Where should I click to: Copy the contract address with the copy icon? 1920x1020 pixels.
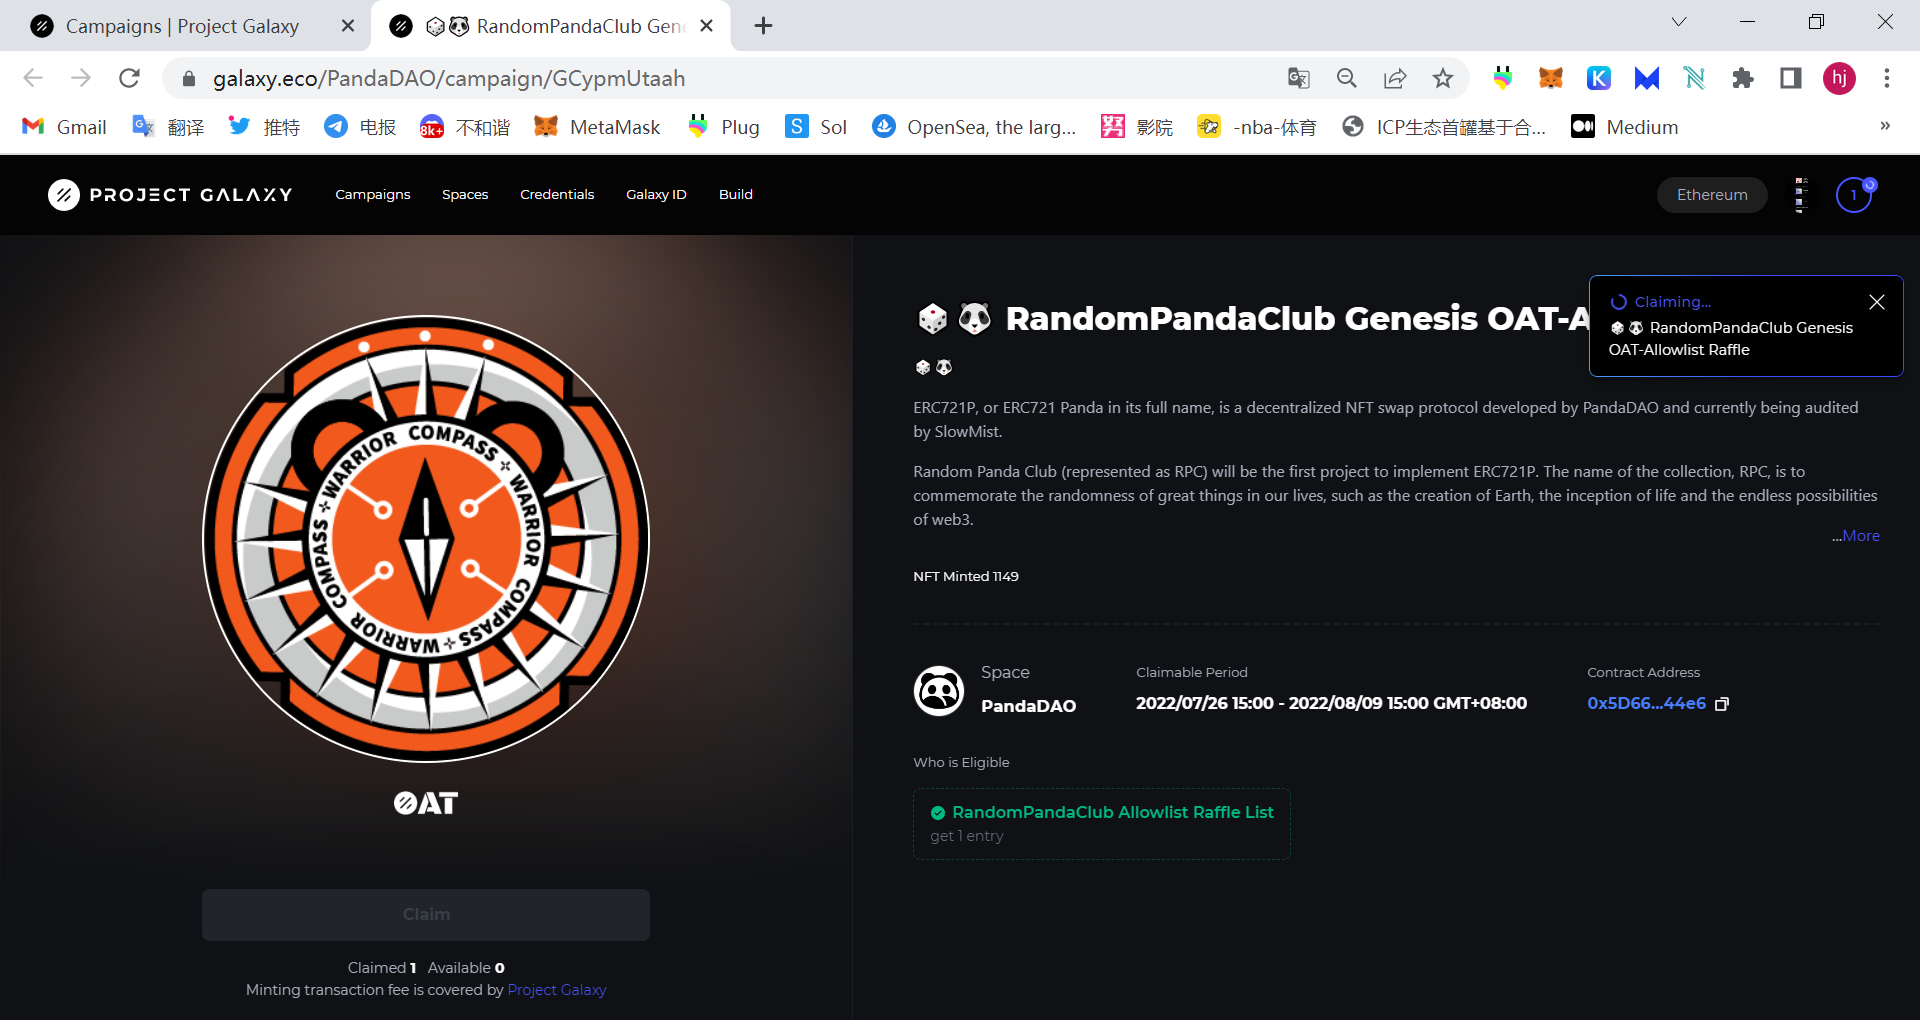pyautogui.click(x=1721, y=704)
